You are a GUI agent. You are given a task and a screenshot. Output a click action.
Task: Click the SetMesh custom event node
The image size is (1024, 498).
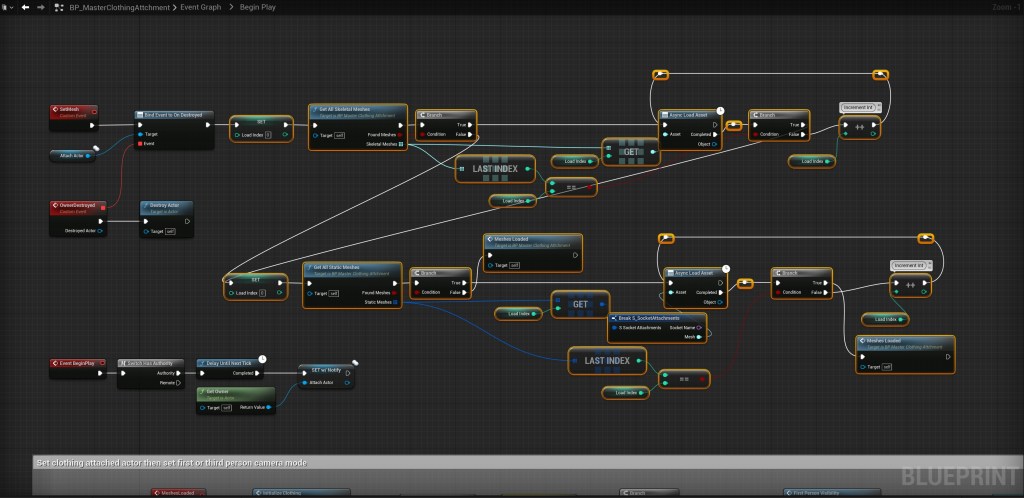tap(74, 109)
